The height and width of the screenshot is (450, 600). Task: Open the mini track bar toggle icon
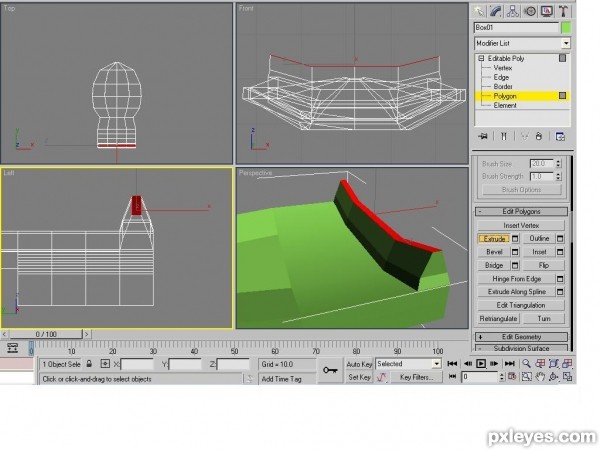point(13,348)
